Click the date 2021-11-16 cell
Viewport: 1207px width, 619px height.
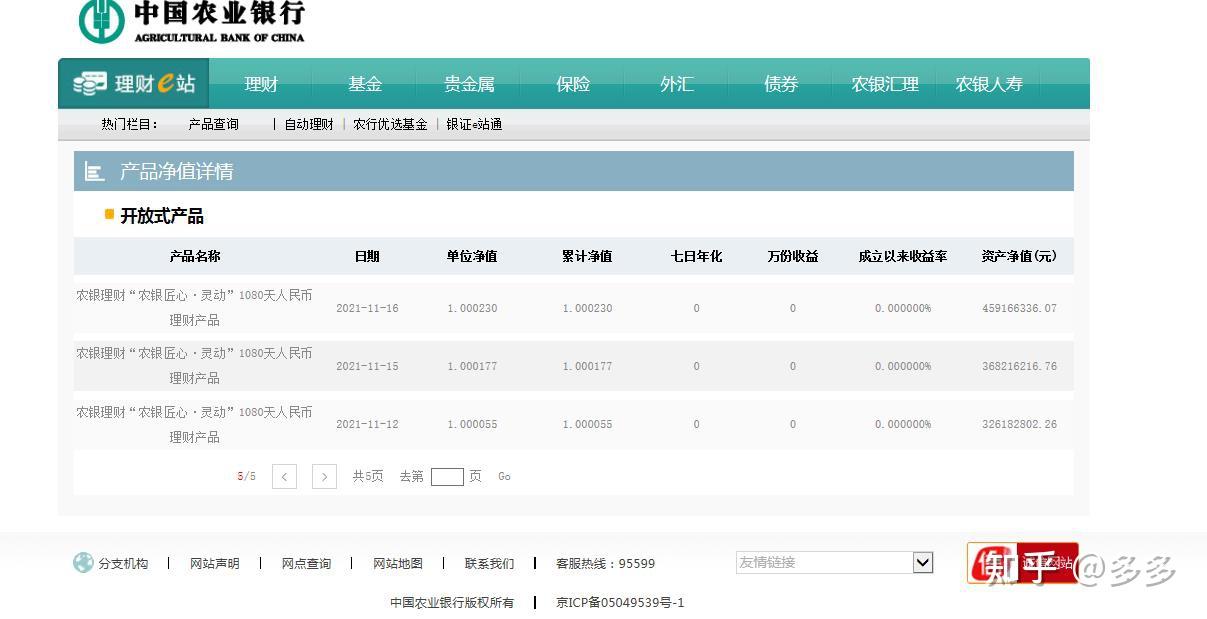(x=367, y=308)
